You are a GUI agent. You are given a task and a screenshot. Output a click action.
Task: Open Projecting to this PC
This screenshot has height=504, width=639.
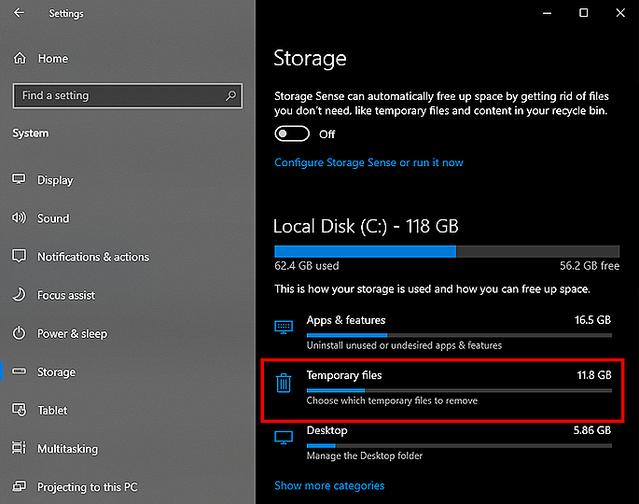pyautogui.click(x=87, y=487)
